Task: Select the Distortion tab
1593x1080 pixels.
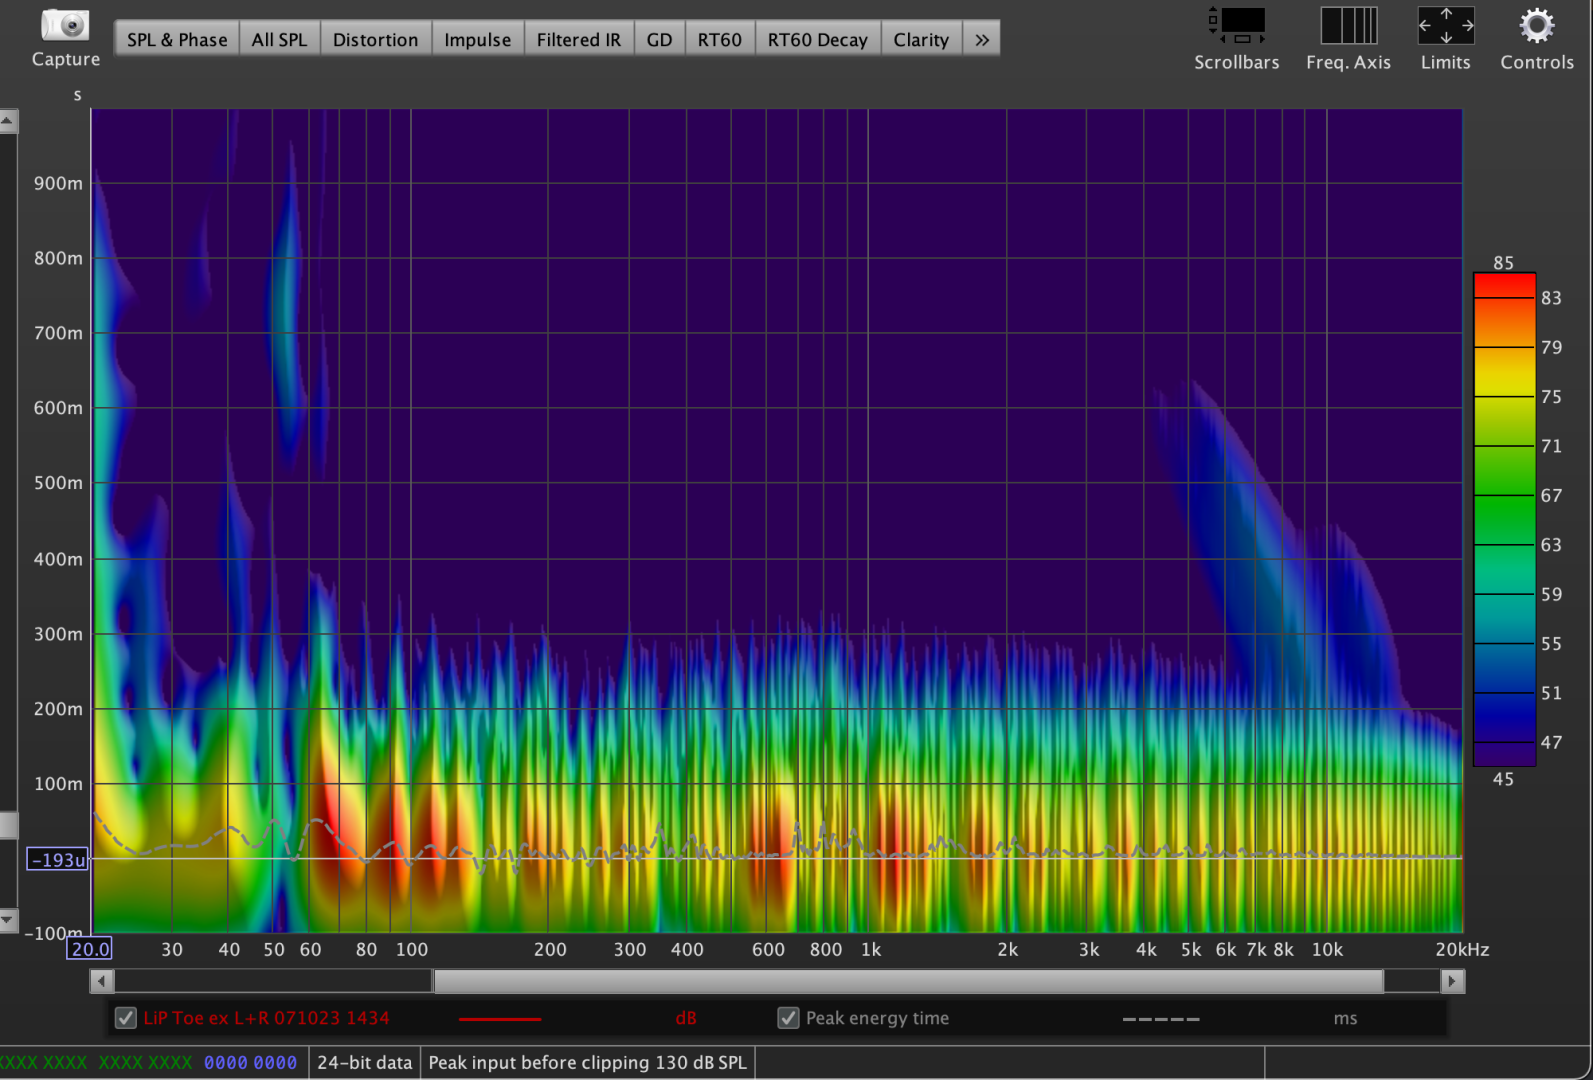Action: coord(375,40)
